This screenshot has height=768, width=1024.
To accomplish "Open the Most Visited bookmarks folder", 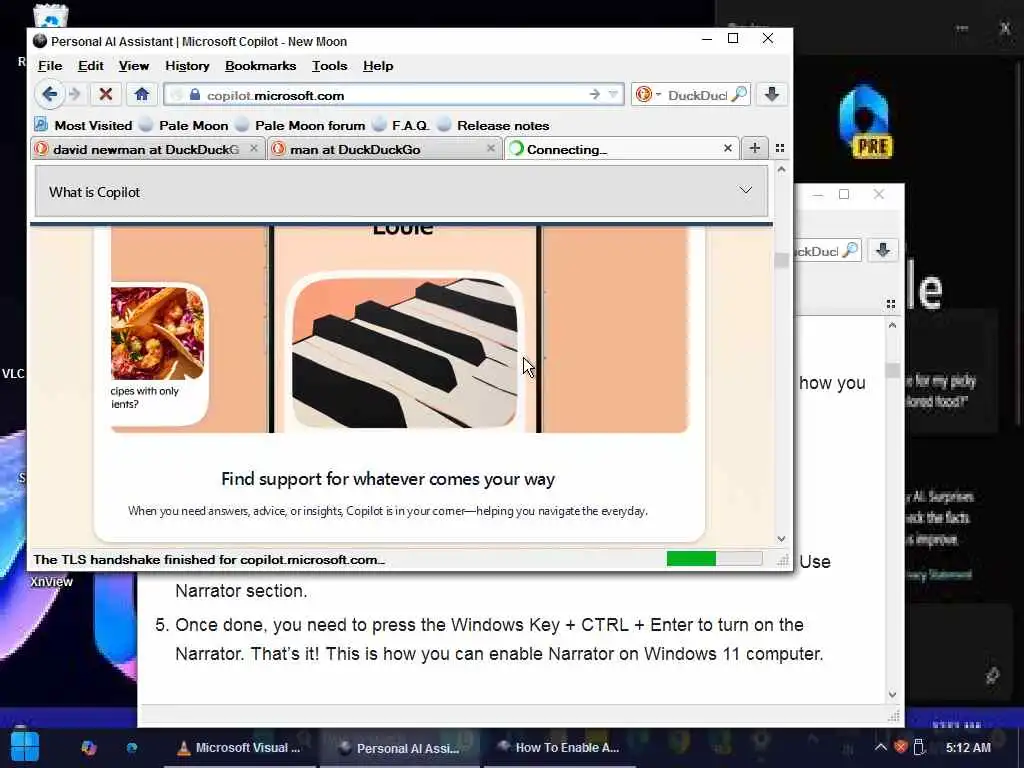I will click(84, 125).
